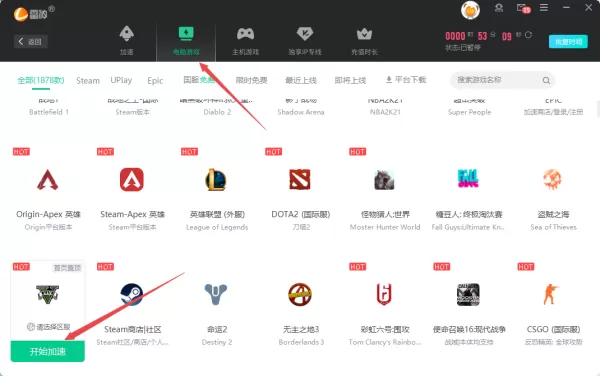Click the search magnifier icon

[546, 80]
